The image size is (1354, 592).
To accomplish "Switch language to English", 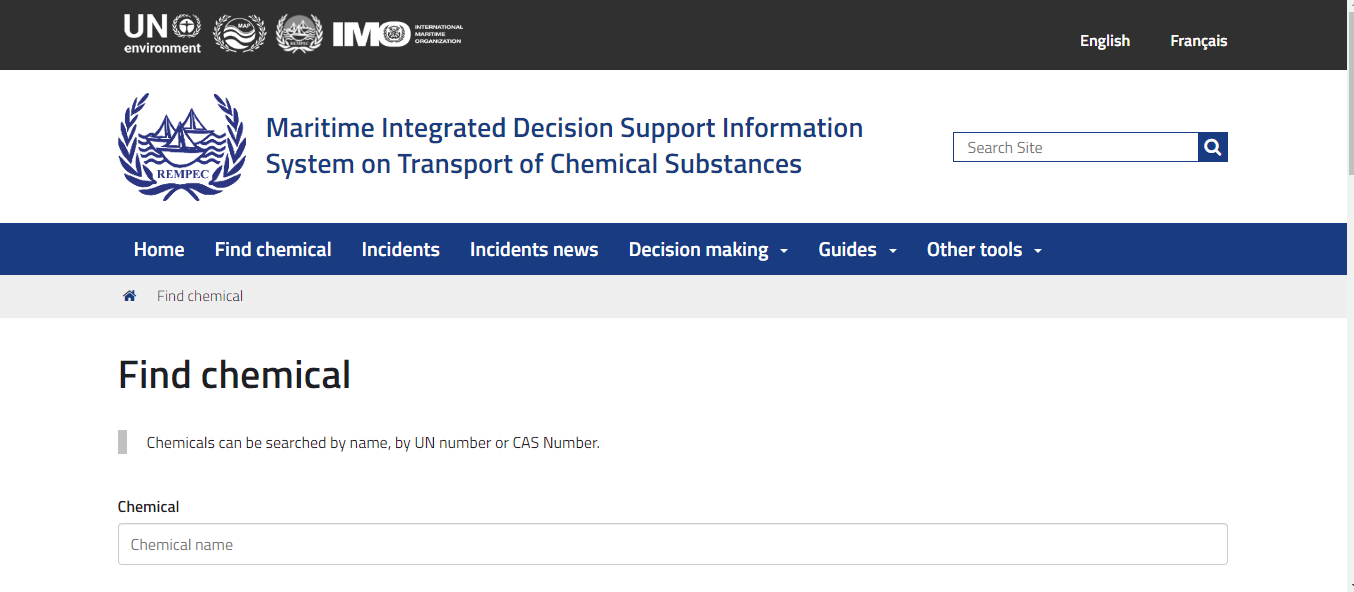I will (x=1104, y=41).
